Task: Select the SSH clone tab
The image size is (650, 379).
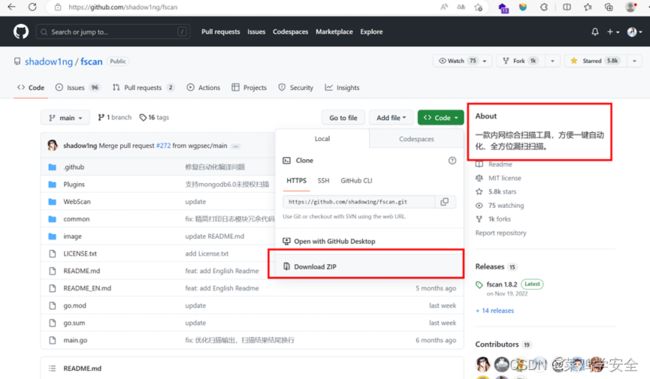Action: point(323,180)
